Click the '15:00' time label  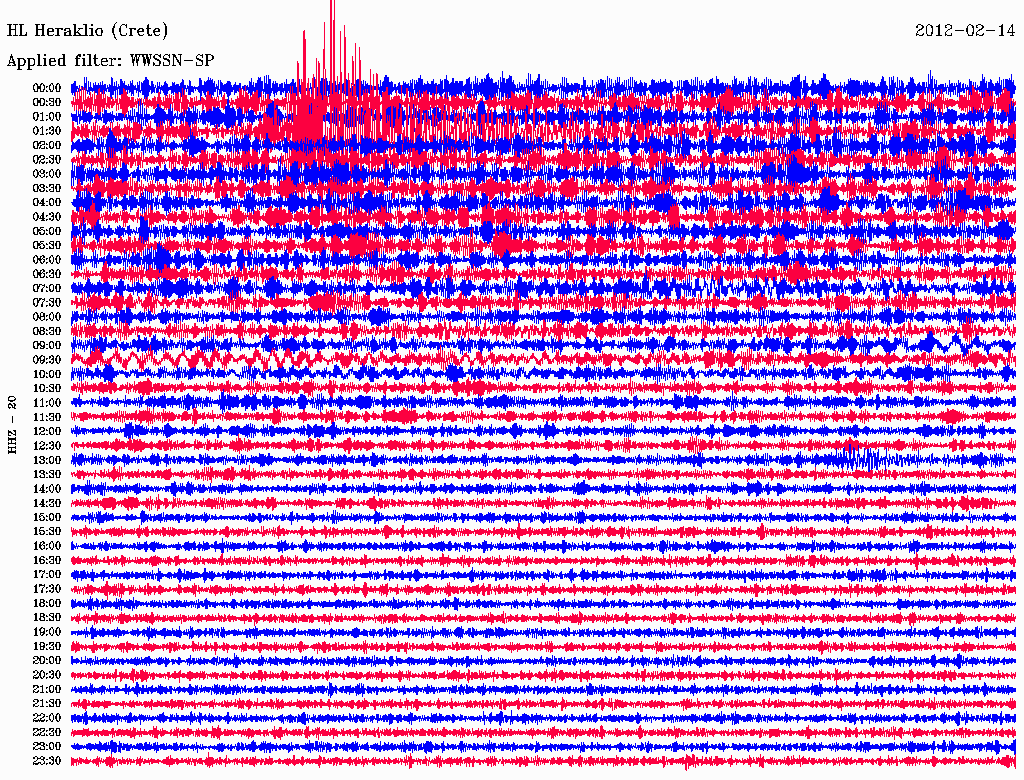[47, 518]
